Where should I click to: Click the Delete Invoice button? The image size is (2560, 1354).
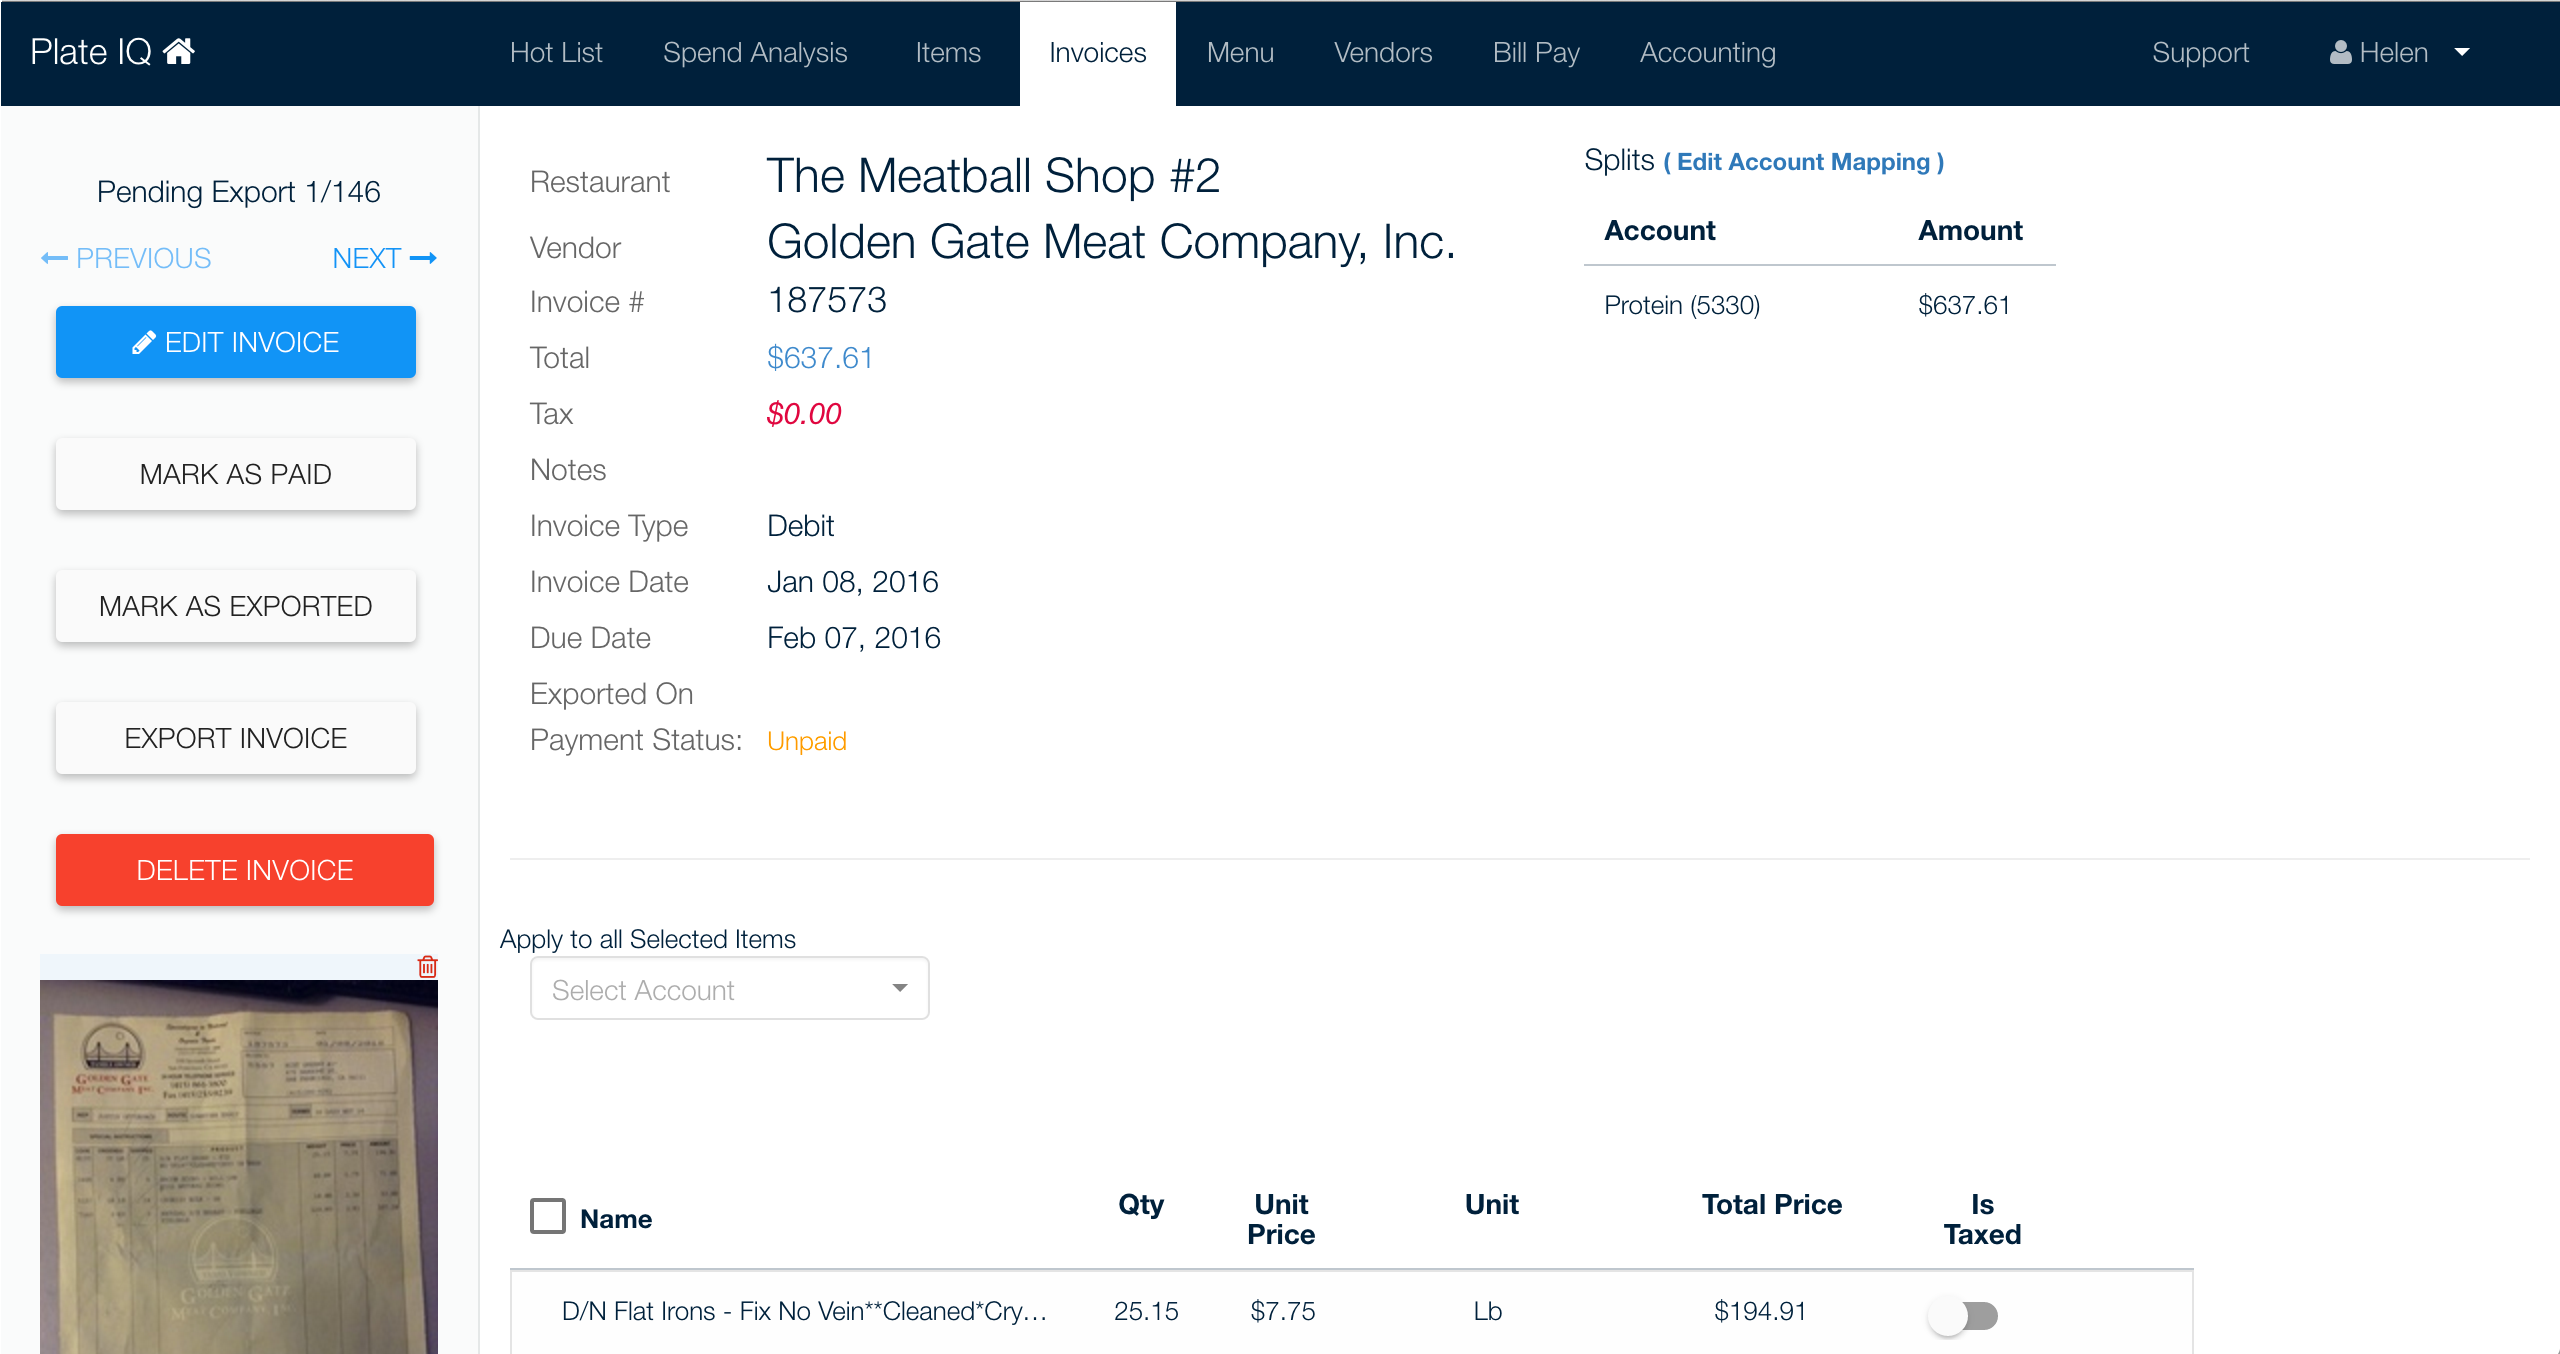pyautogui.click(x=244, y=870)
